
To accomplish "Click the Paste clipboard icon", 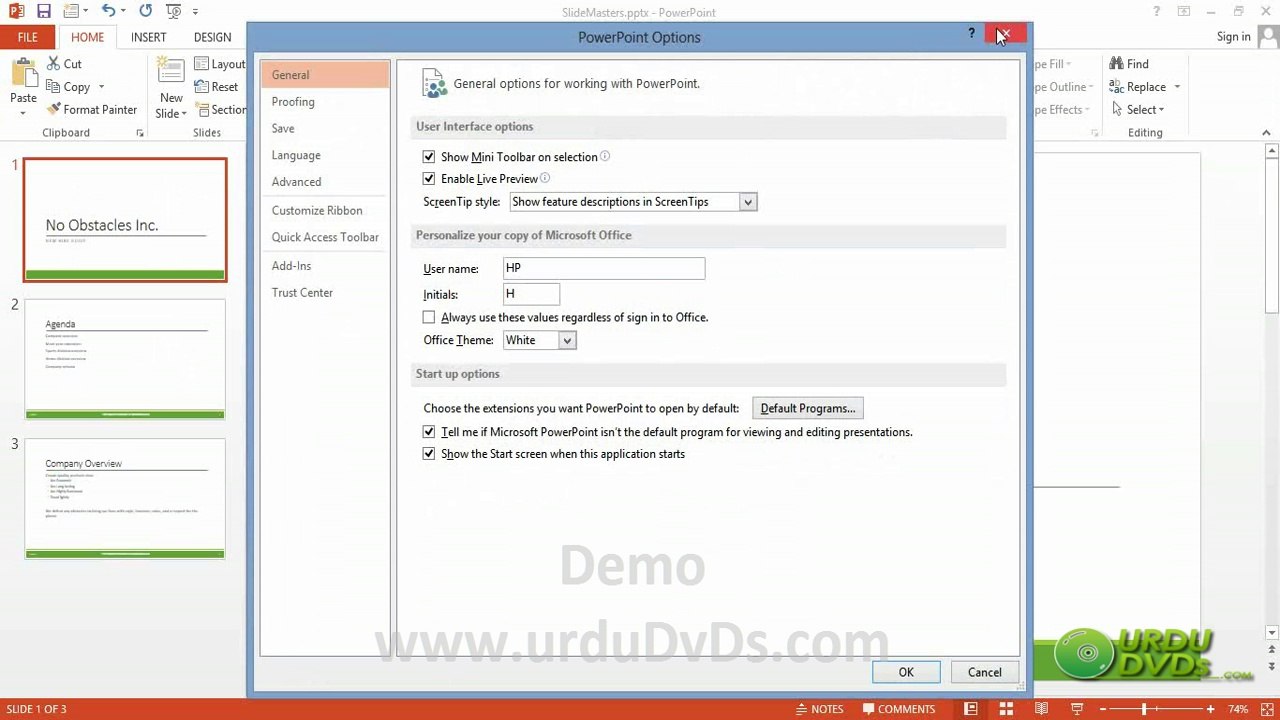I will (23, 73).
